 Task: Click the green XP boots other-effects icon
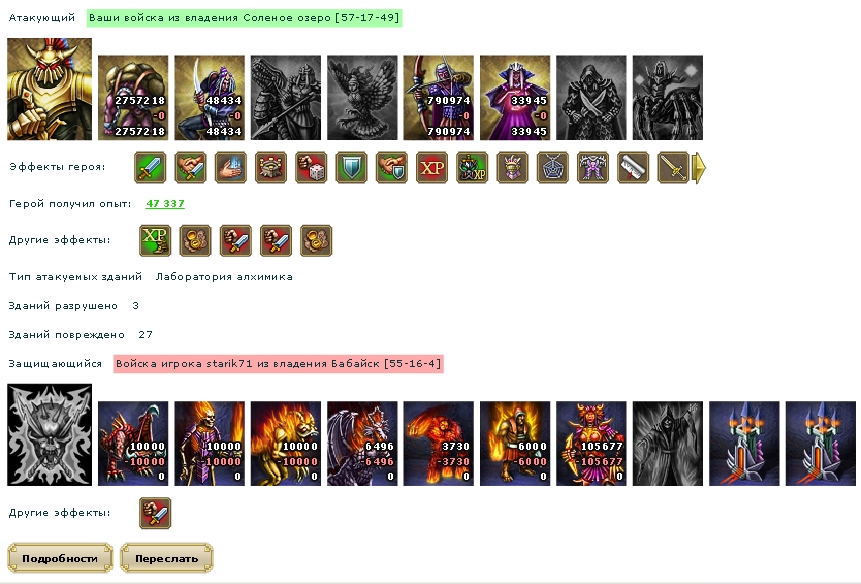[x=155, y=240]
